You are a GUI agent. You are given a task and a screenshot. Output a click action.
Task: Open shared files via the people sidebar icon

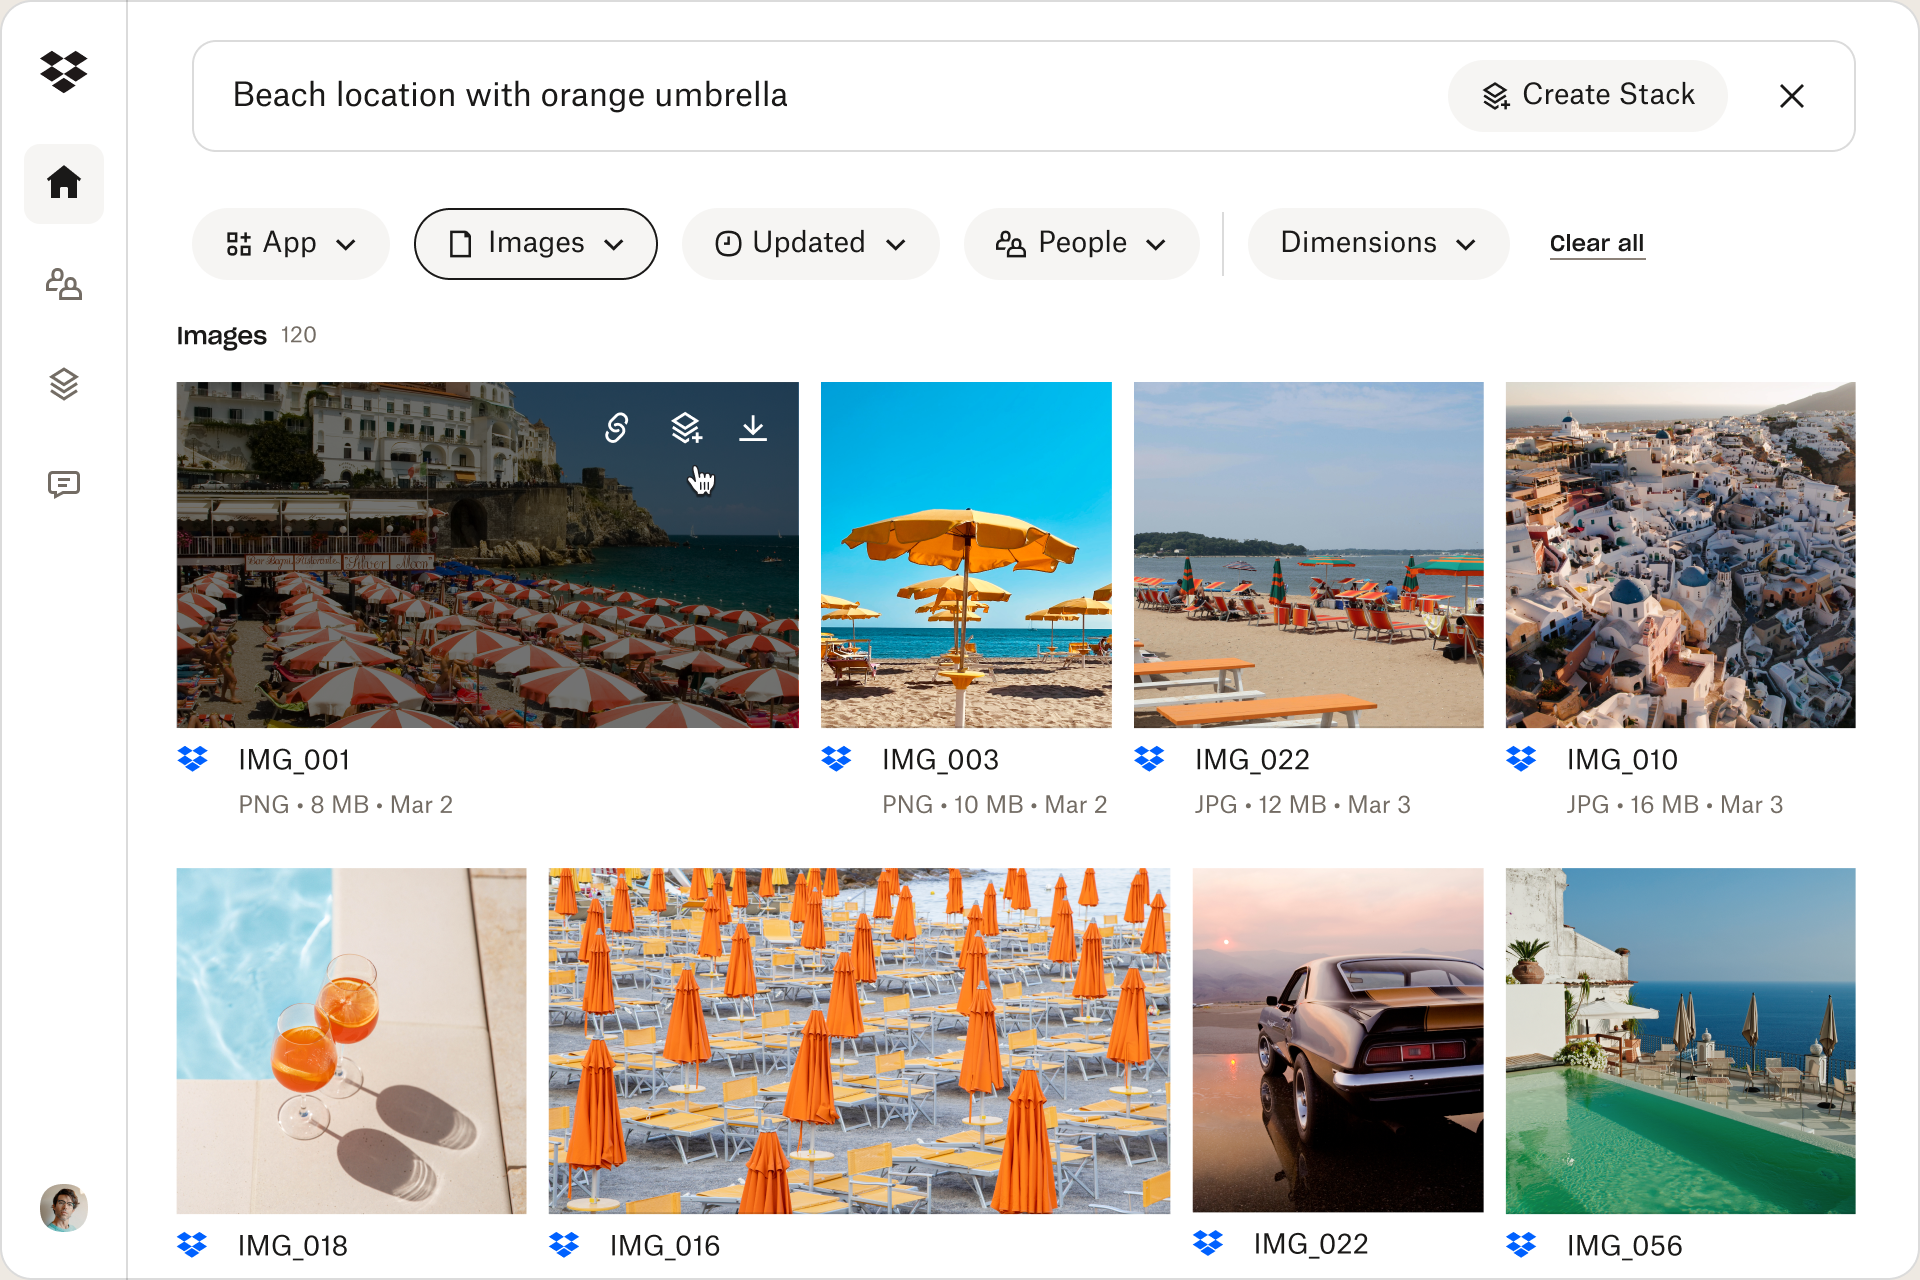[63, 285]
